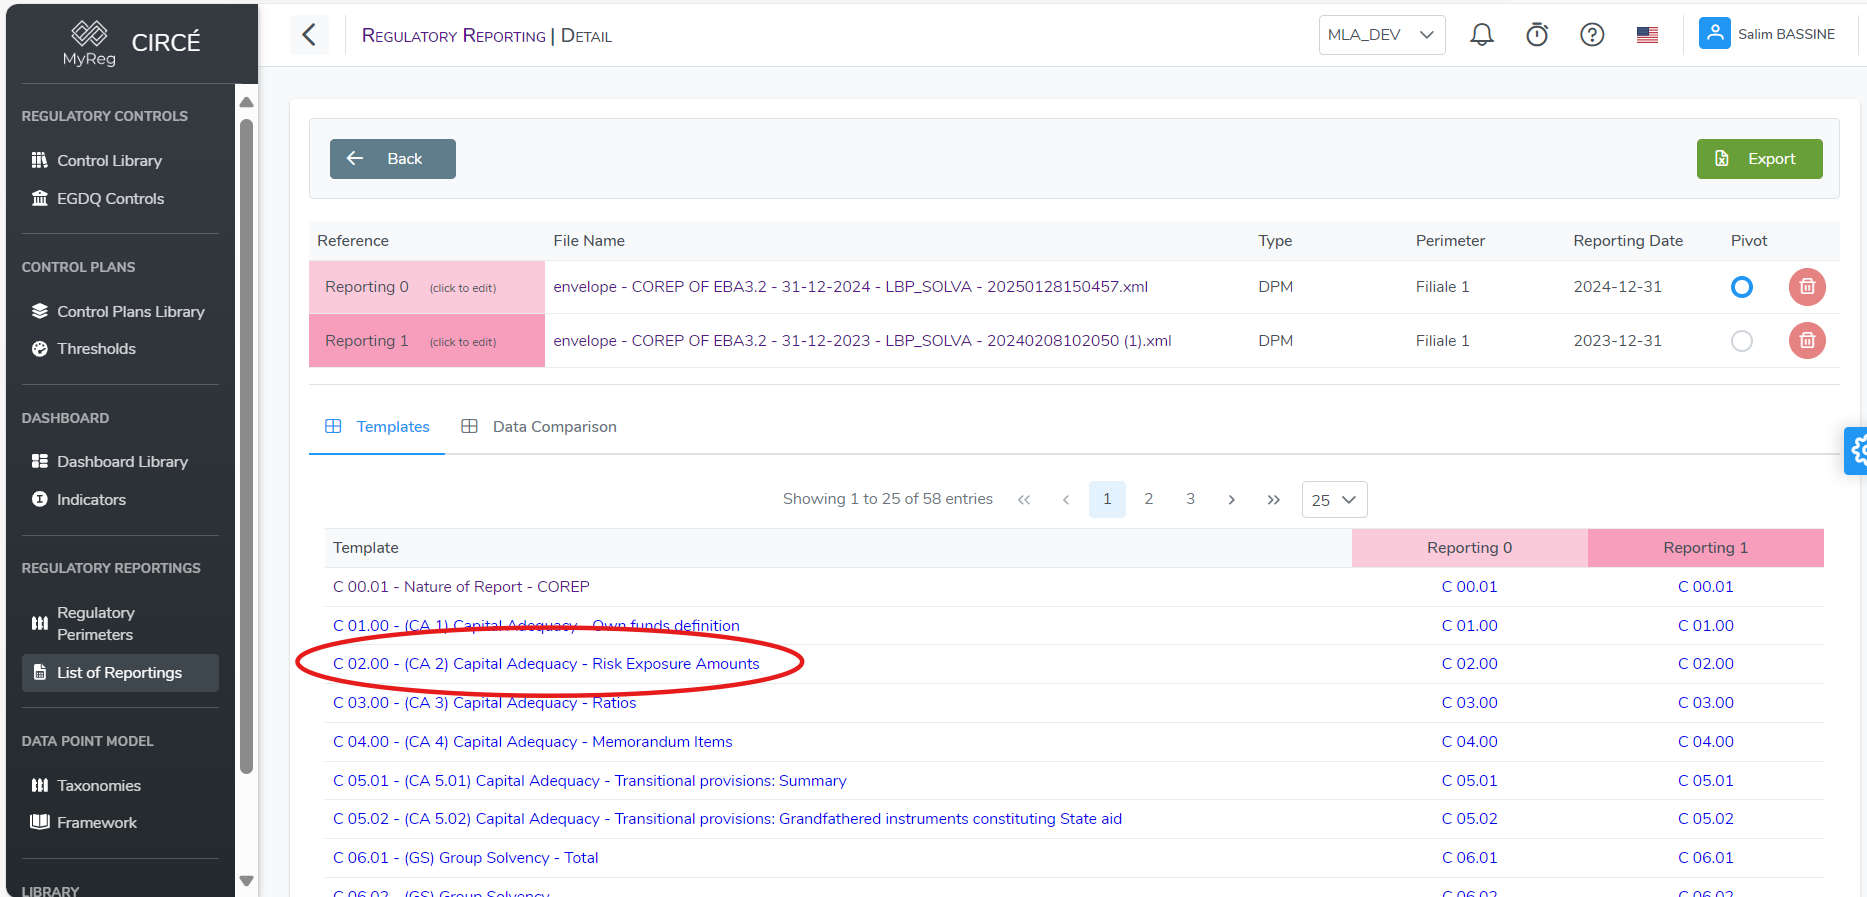Go to page 1 of entries
Screen dimensions: 1867x897
pos(1107,499)
